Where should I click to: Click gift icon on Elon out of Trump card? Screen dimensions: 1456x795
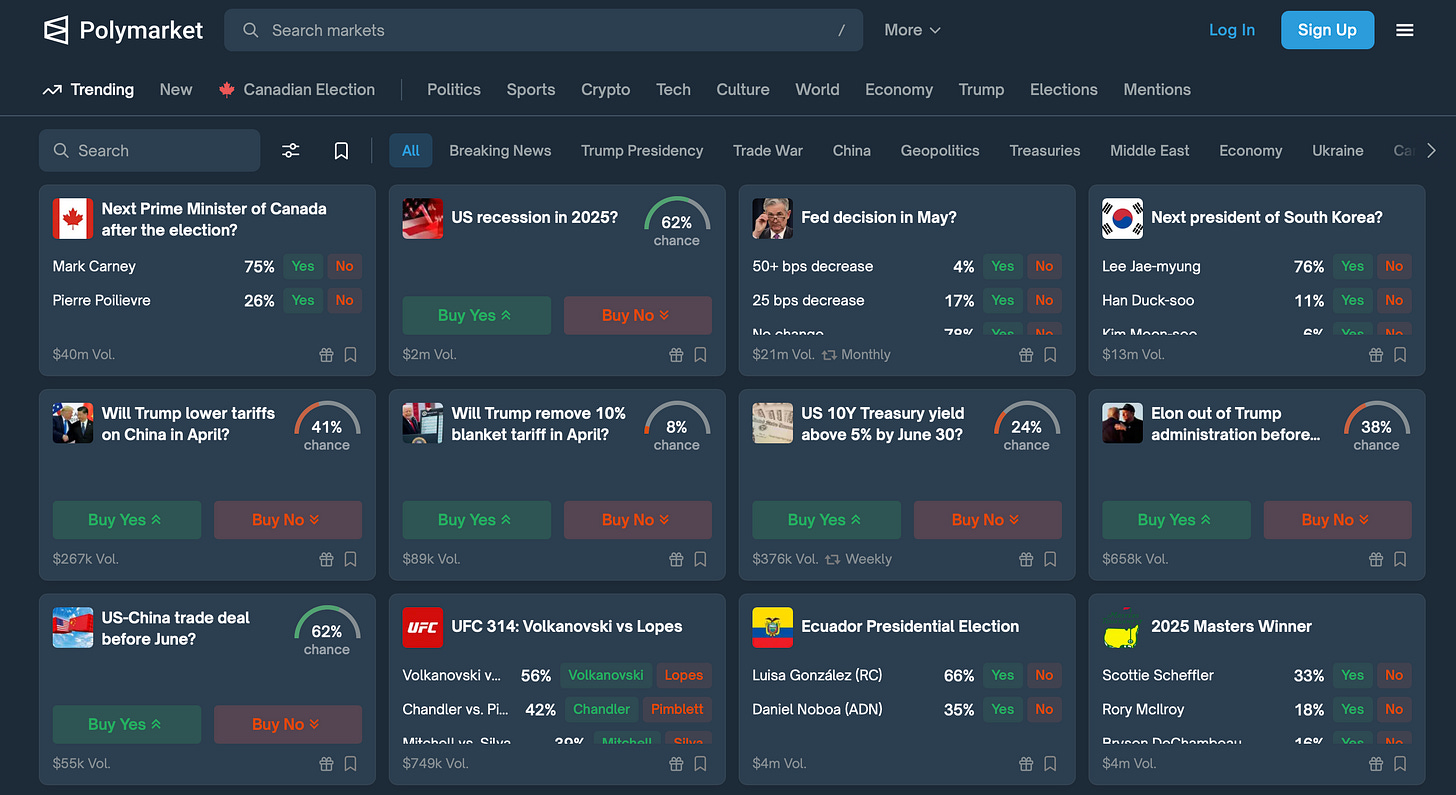click(1376, 559)
